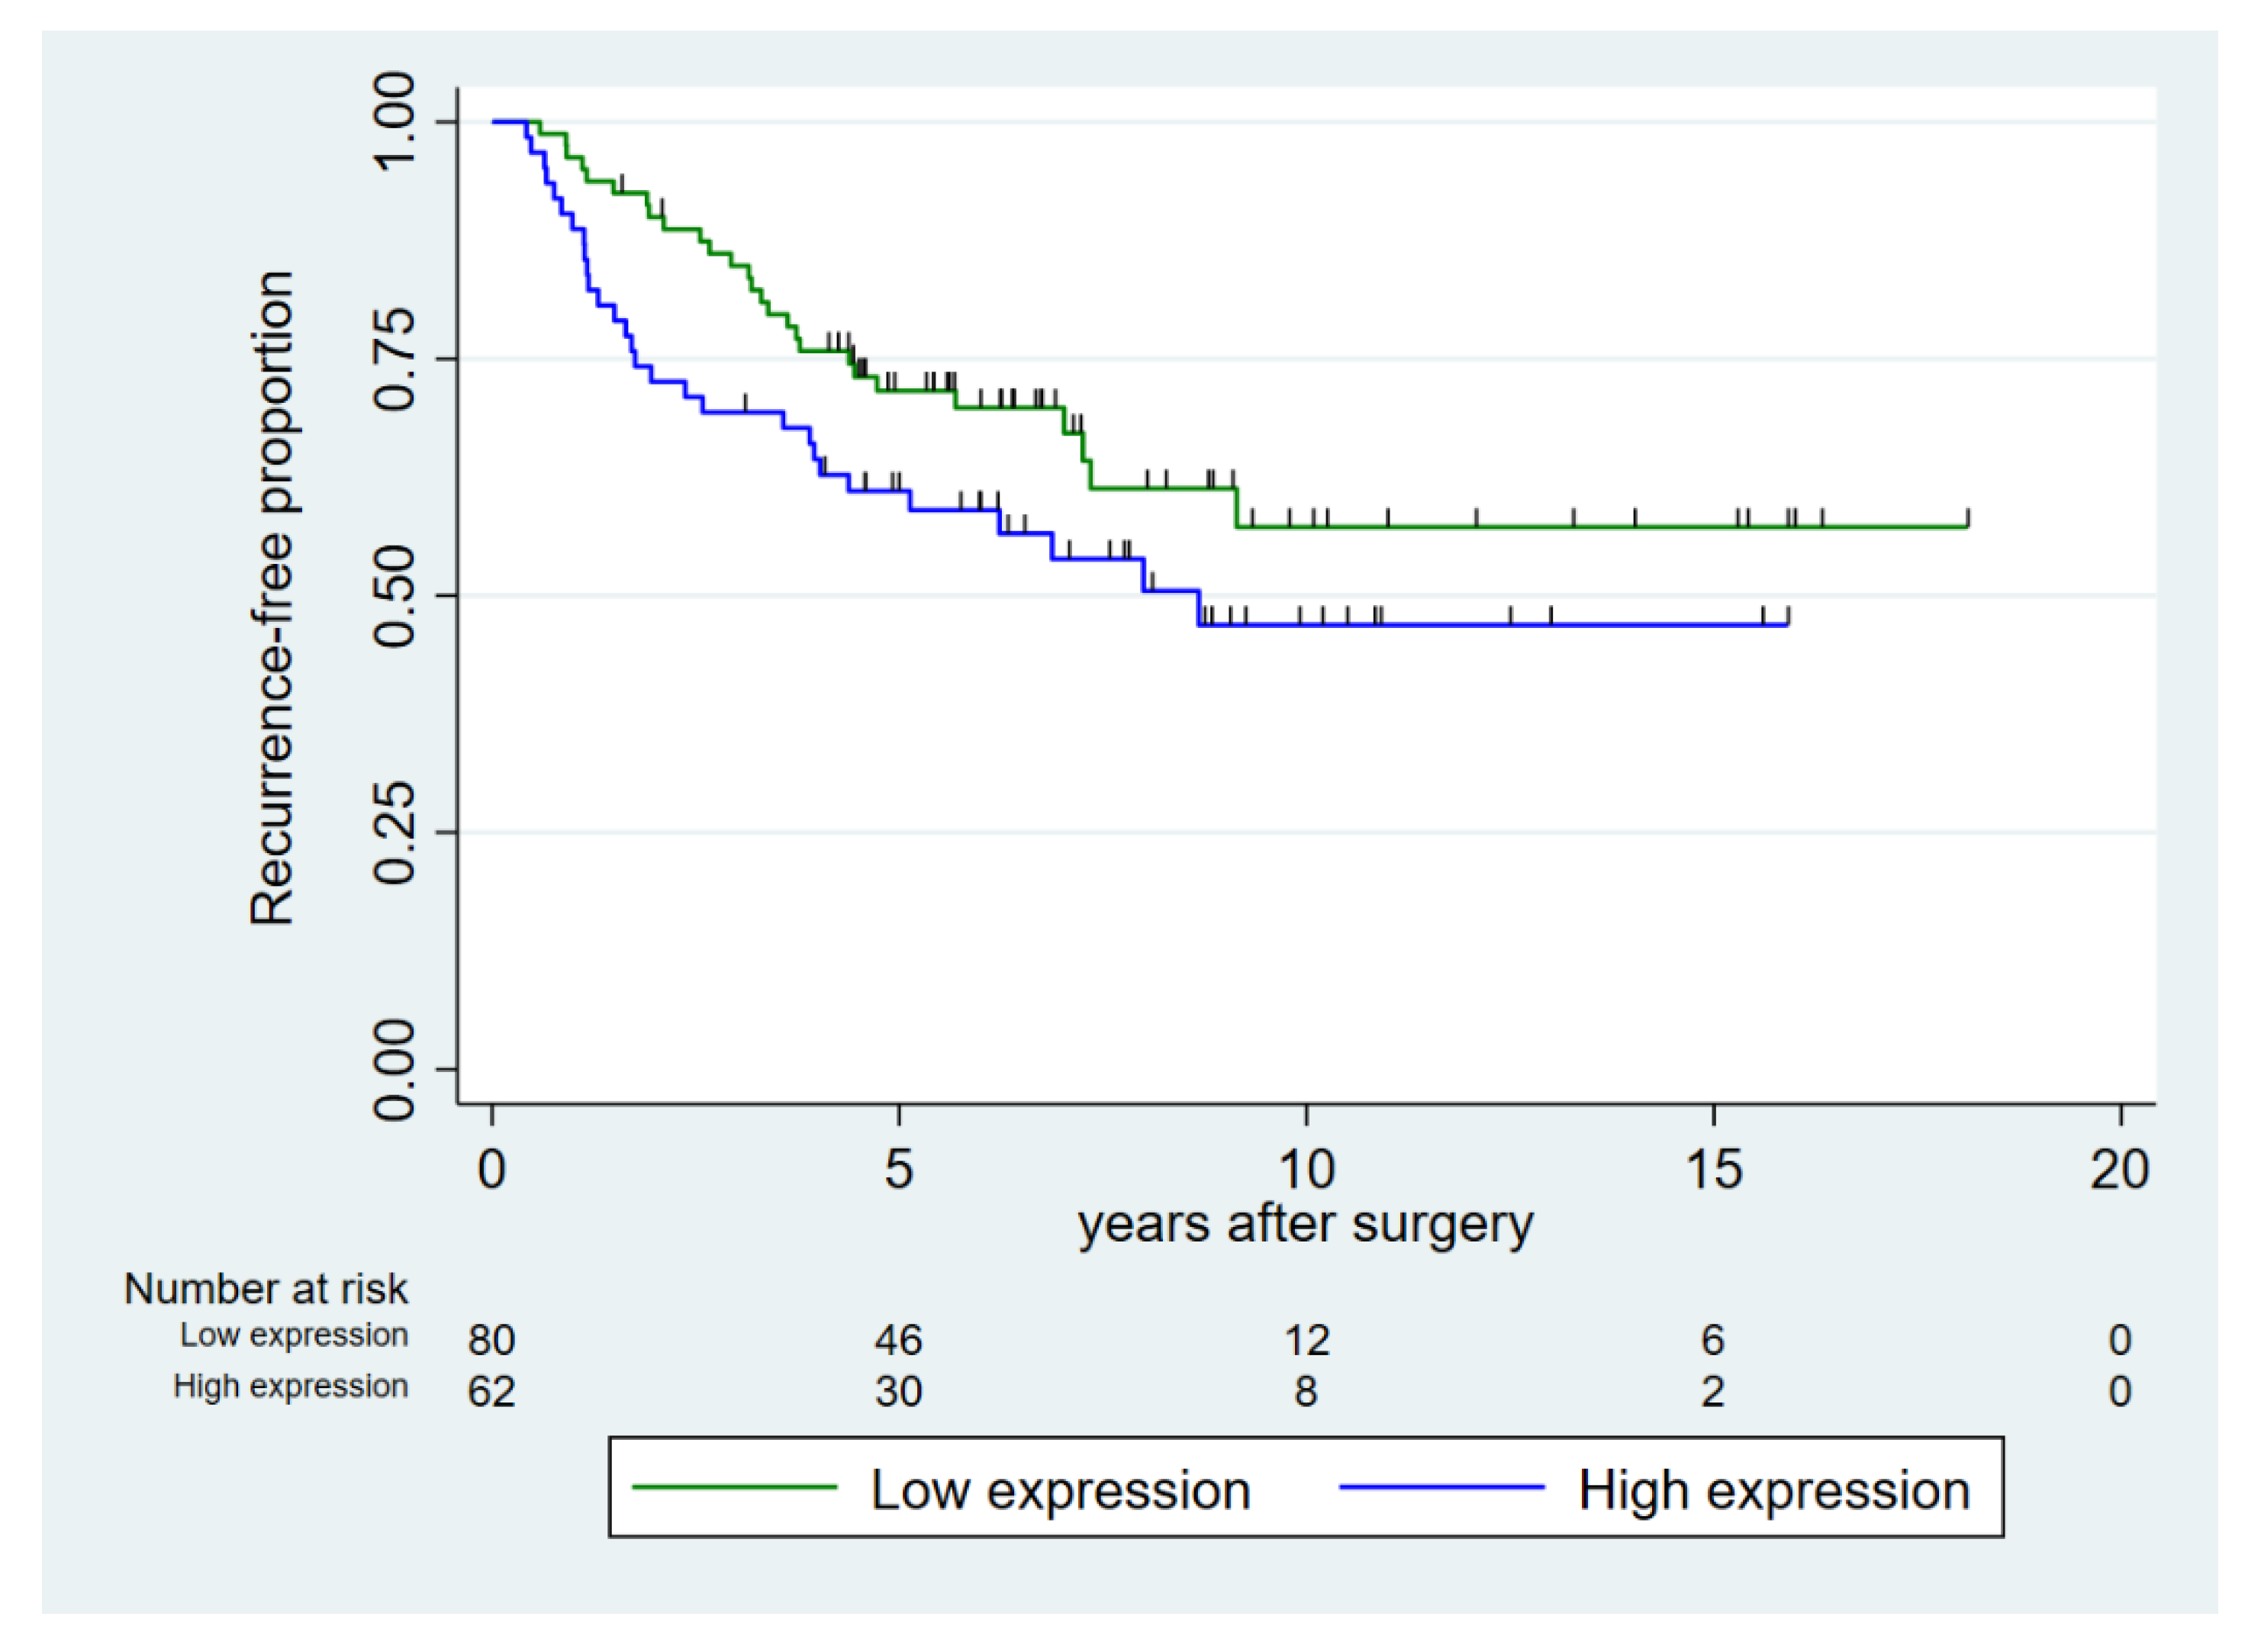This screenshot has width=2261, height=1652.
Task: Click the "Recurrence-free proportion" y-axis title
Action: (272, 598)
